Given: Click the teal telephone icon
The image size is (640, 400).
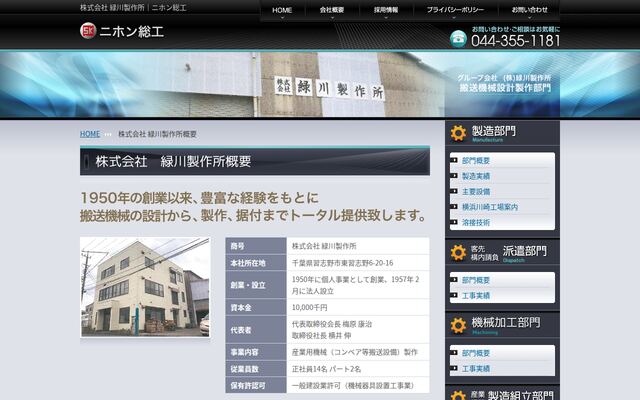Looking at the screenshot, I should tap(458, 39).
